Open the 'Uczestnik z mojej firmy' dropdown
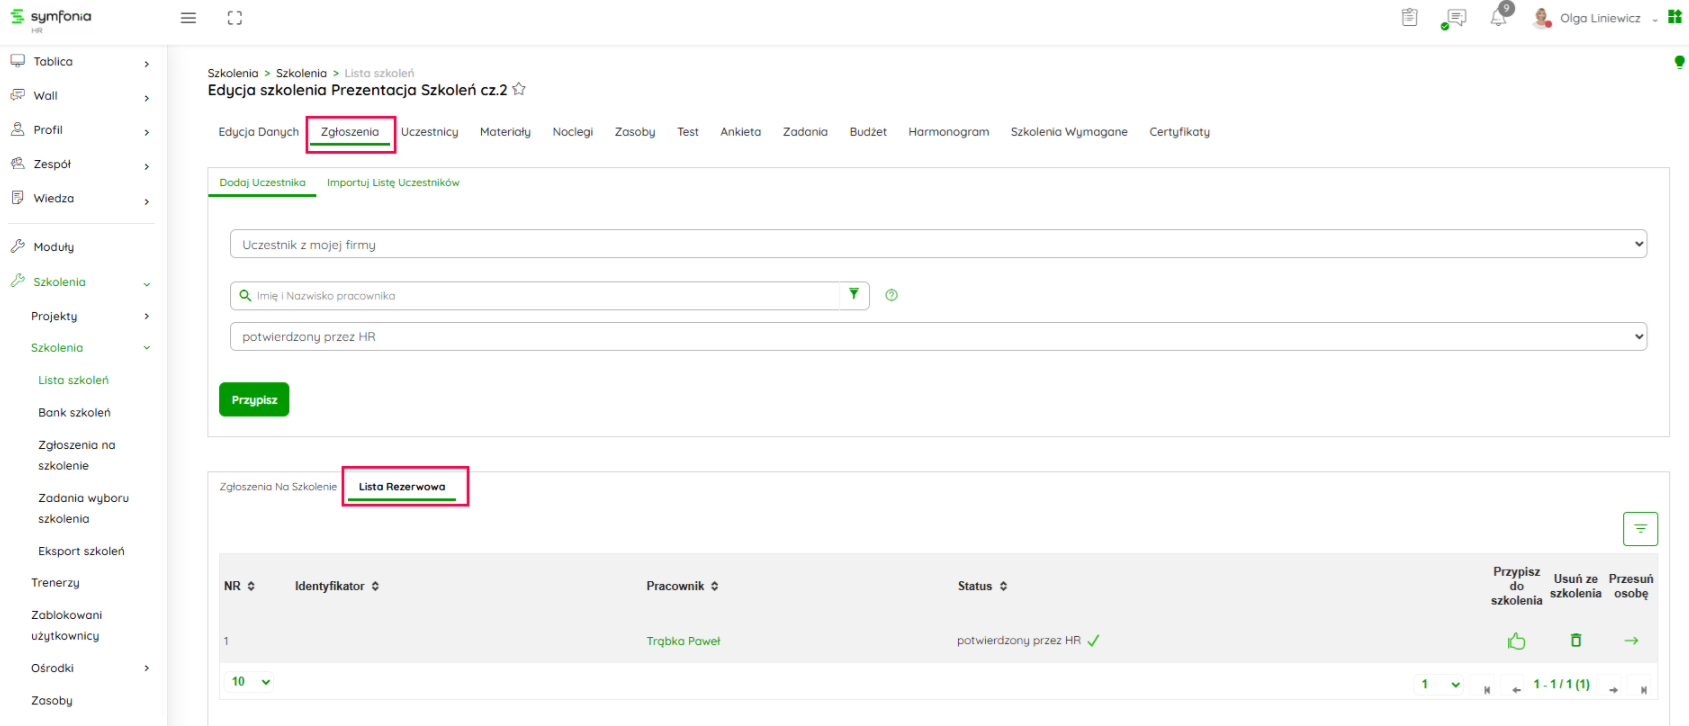The image size is (1689, 726). [x=937, y=244]
